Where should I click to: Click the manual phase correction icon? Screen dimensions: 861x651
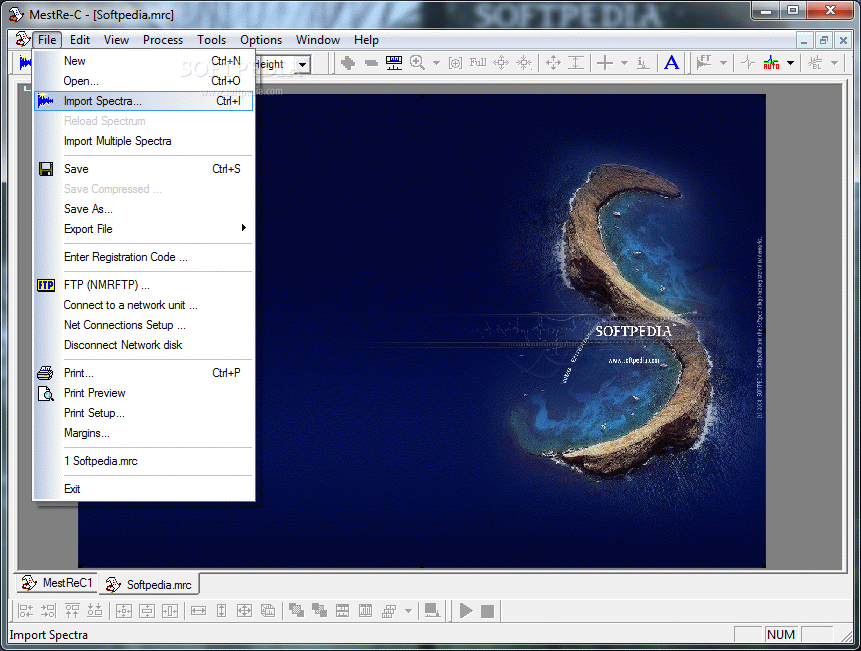[747, 63]
